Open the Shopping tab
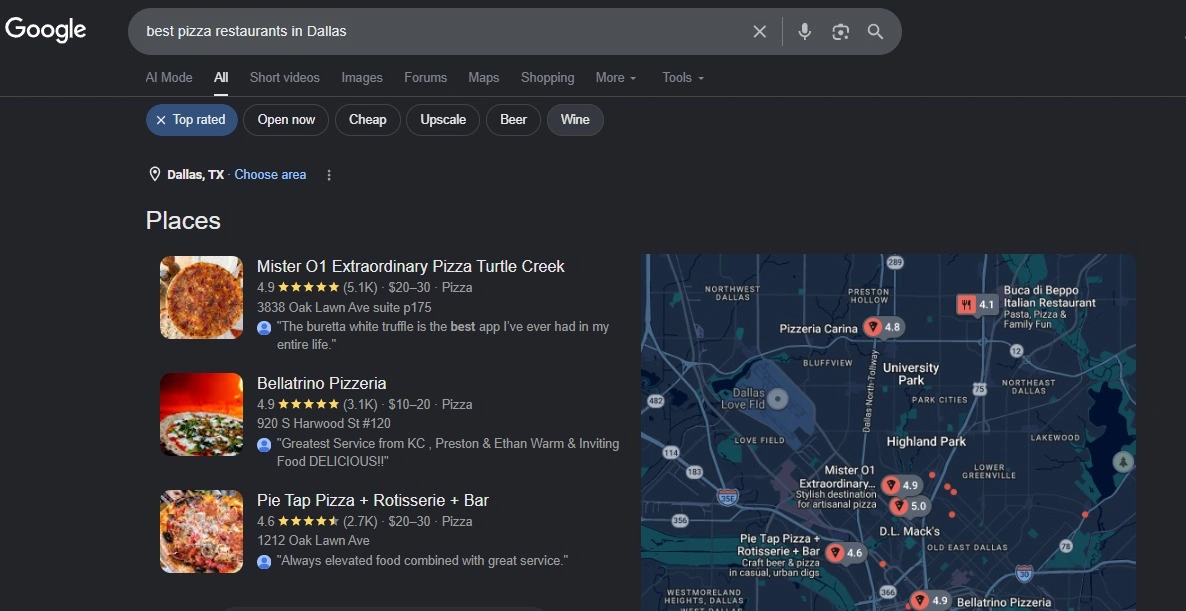 pos(548,78)
